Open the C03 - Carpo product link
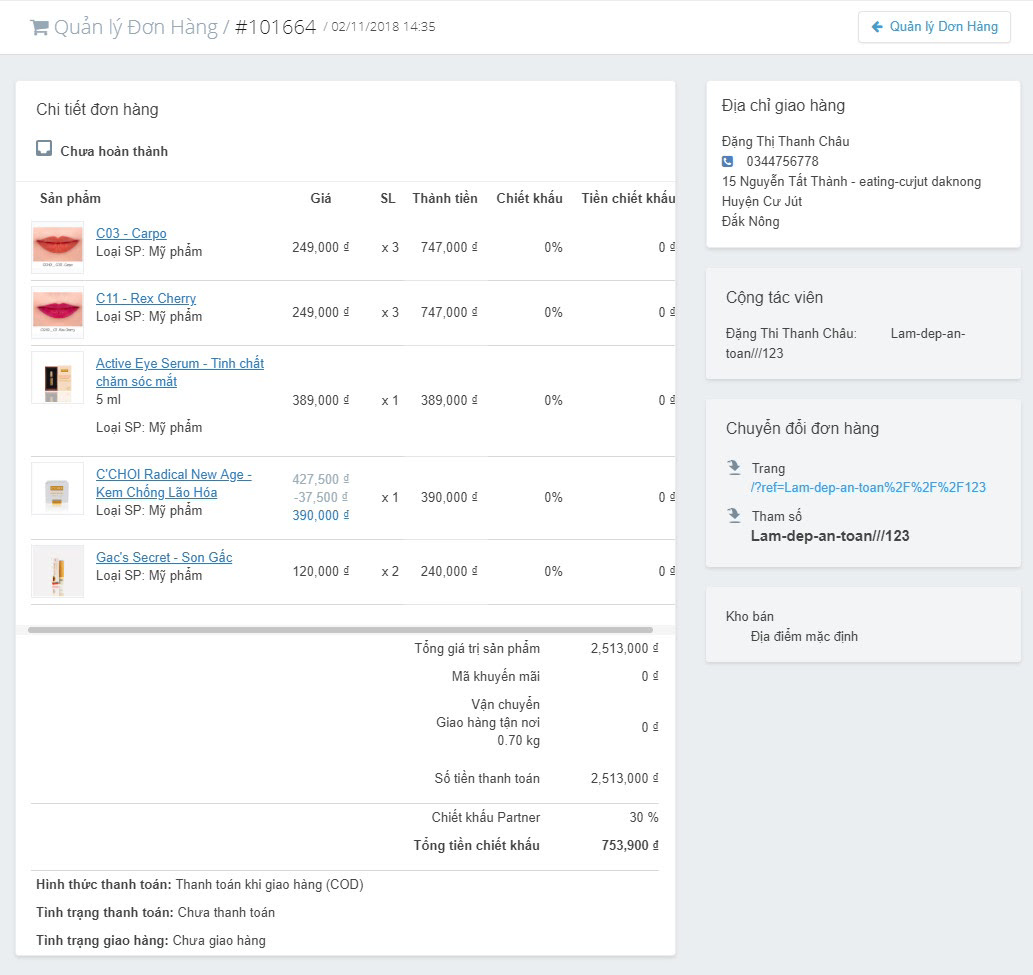Screen dimensions: 1033x975 pos(131,234)
